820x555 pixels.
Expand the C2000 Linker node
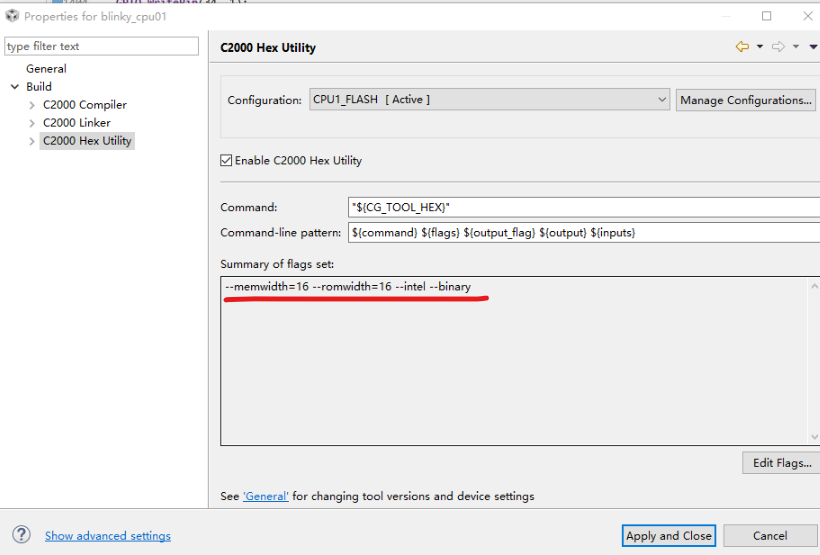[x=32, y=123]
